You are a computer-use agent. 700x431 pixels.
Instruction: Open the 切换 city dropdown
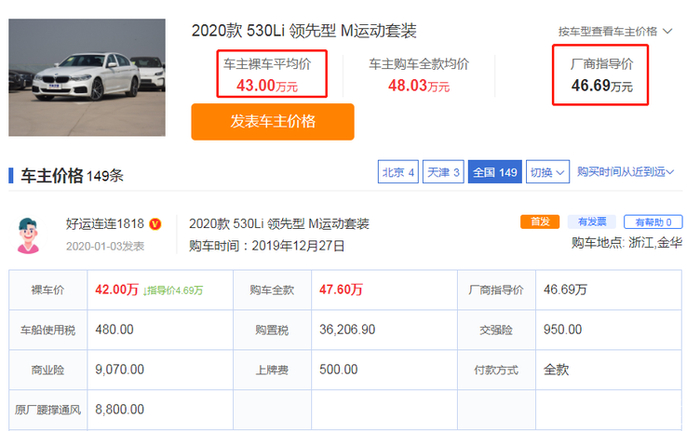548,172
